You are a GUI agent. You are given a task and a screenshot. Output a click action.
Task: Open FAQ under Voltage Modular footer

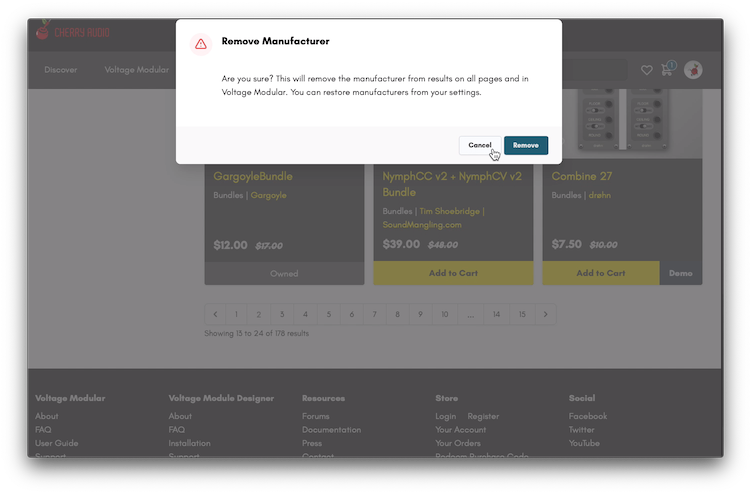pyautogui.click(x=43, y=429)
